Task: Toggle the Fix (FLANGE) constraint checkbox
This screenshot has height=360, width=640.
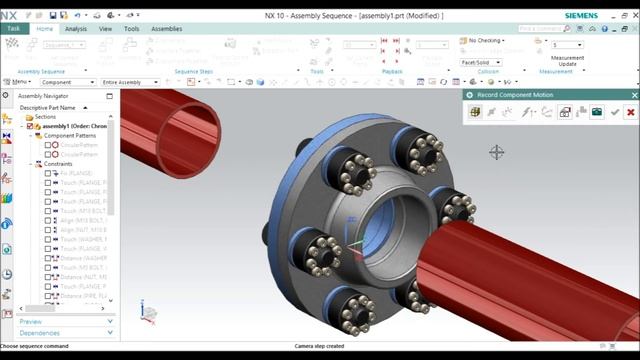Action: (x=48, y=173)
